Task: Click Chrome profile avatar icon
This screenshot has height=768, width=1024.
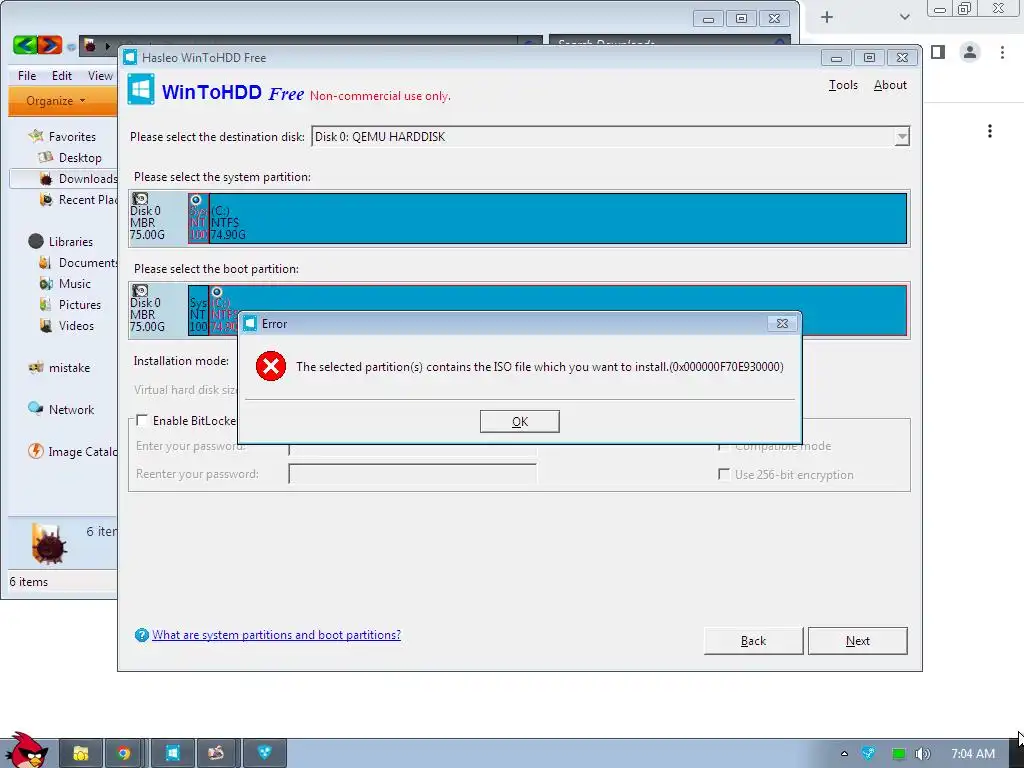Action: (970, 52)
